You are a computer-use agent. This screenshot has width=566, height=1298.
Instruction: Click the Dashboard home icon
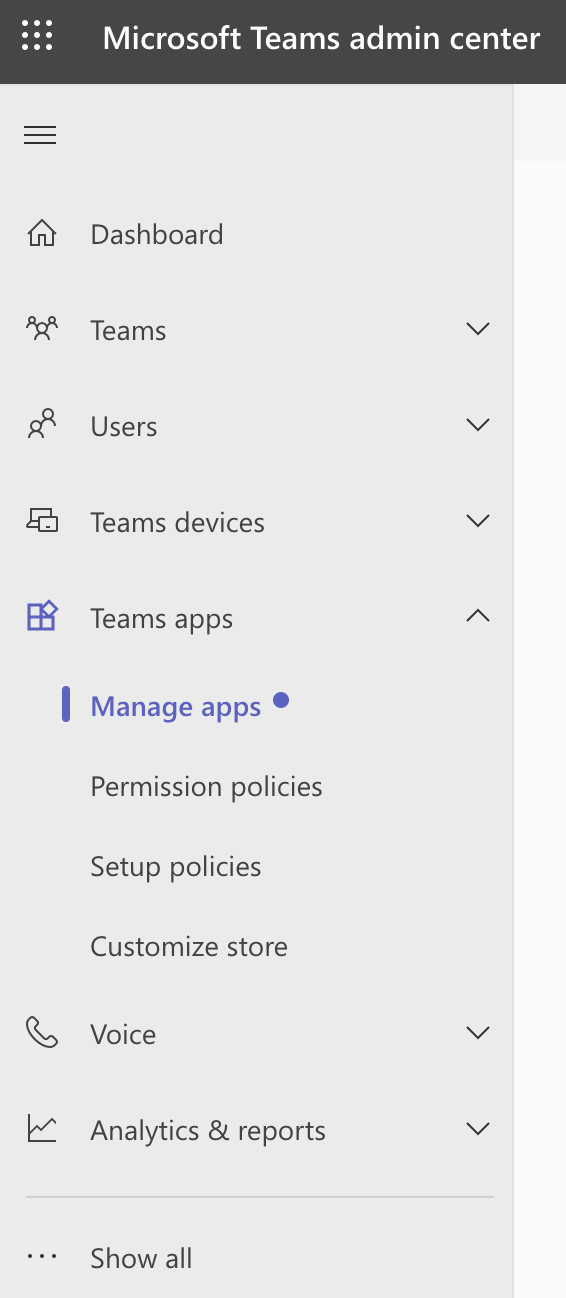coord(42,235)
